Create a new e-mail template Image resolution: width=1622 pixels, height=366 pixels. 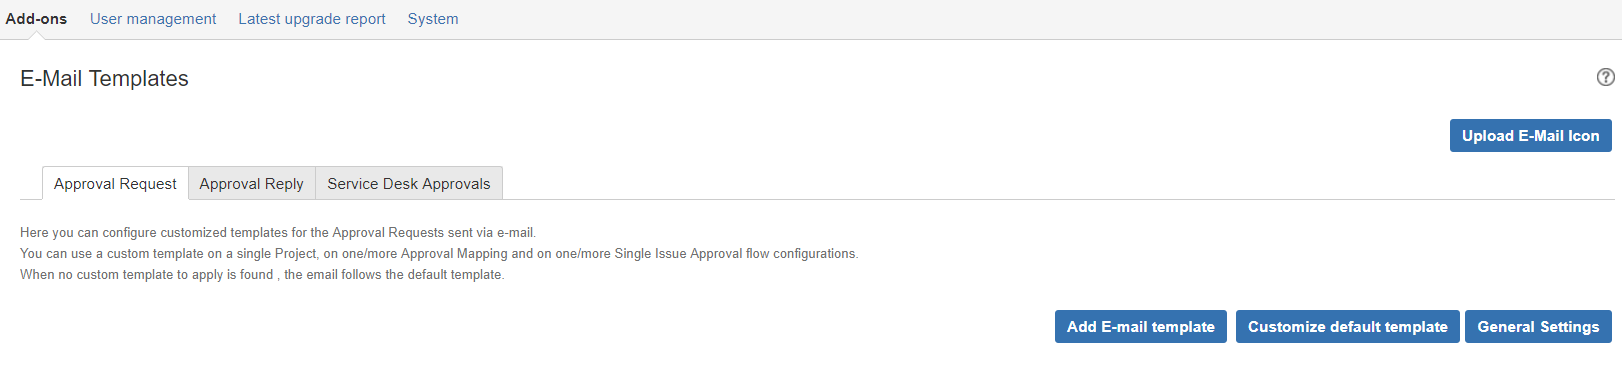click(x=1141, y=327)
